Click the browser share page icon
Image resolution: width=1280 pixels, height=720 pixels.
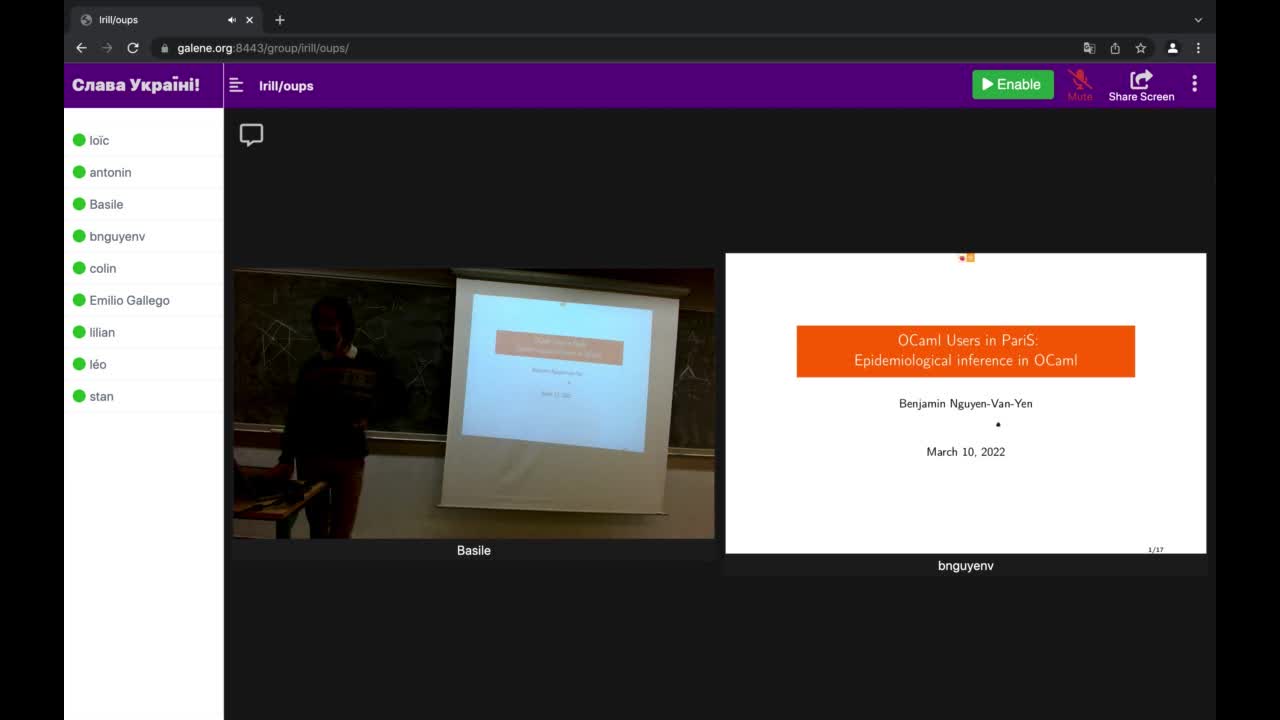1115,48
